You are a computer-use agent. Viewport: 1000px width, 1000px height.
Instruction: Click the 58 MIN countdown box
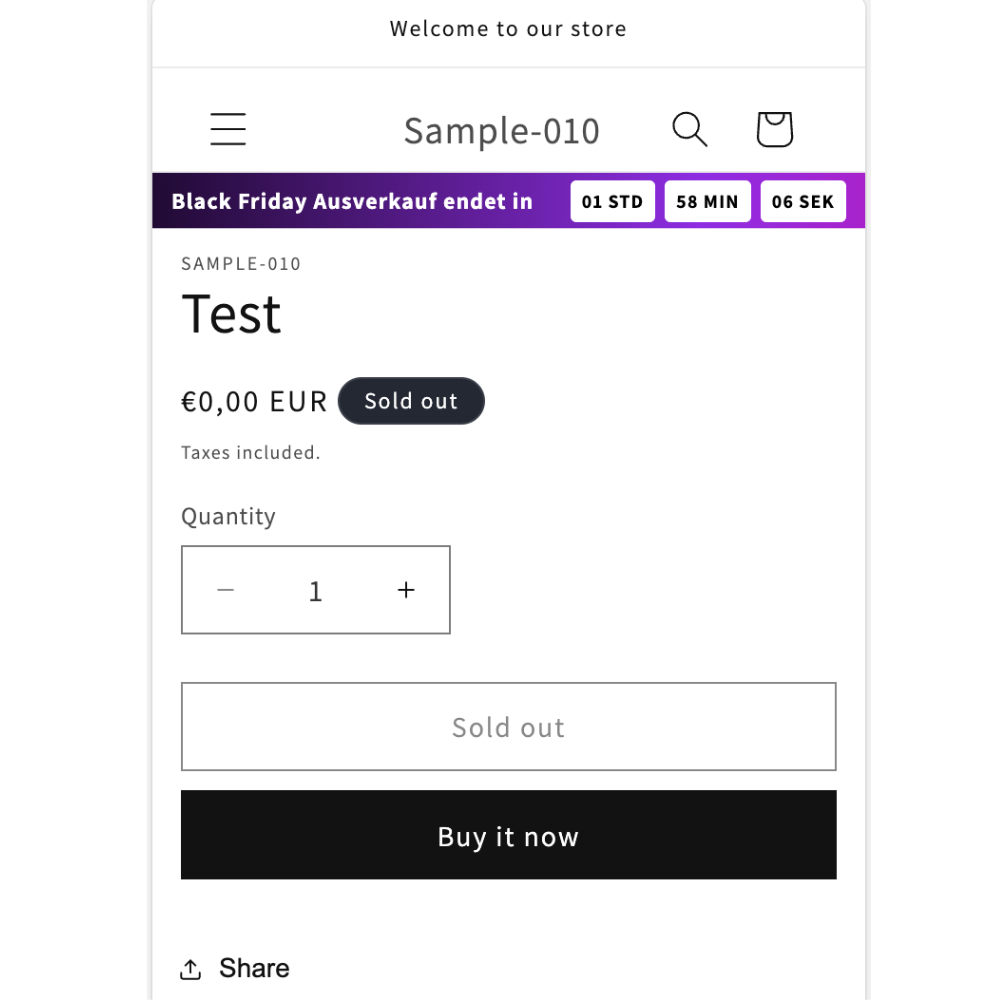[x=707, y=202]
